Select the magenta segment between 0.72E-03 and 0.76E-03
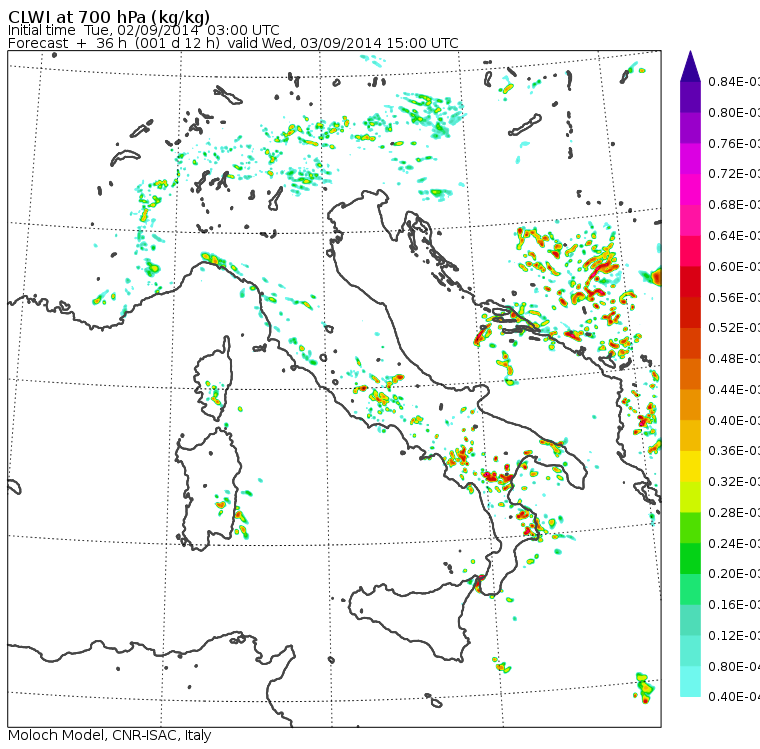 [x=690, y=159]
